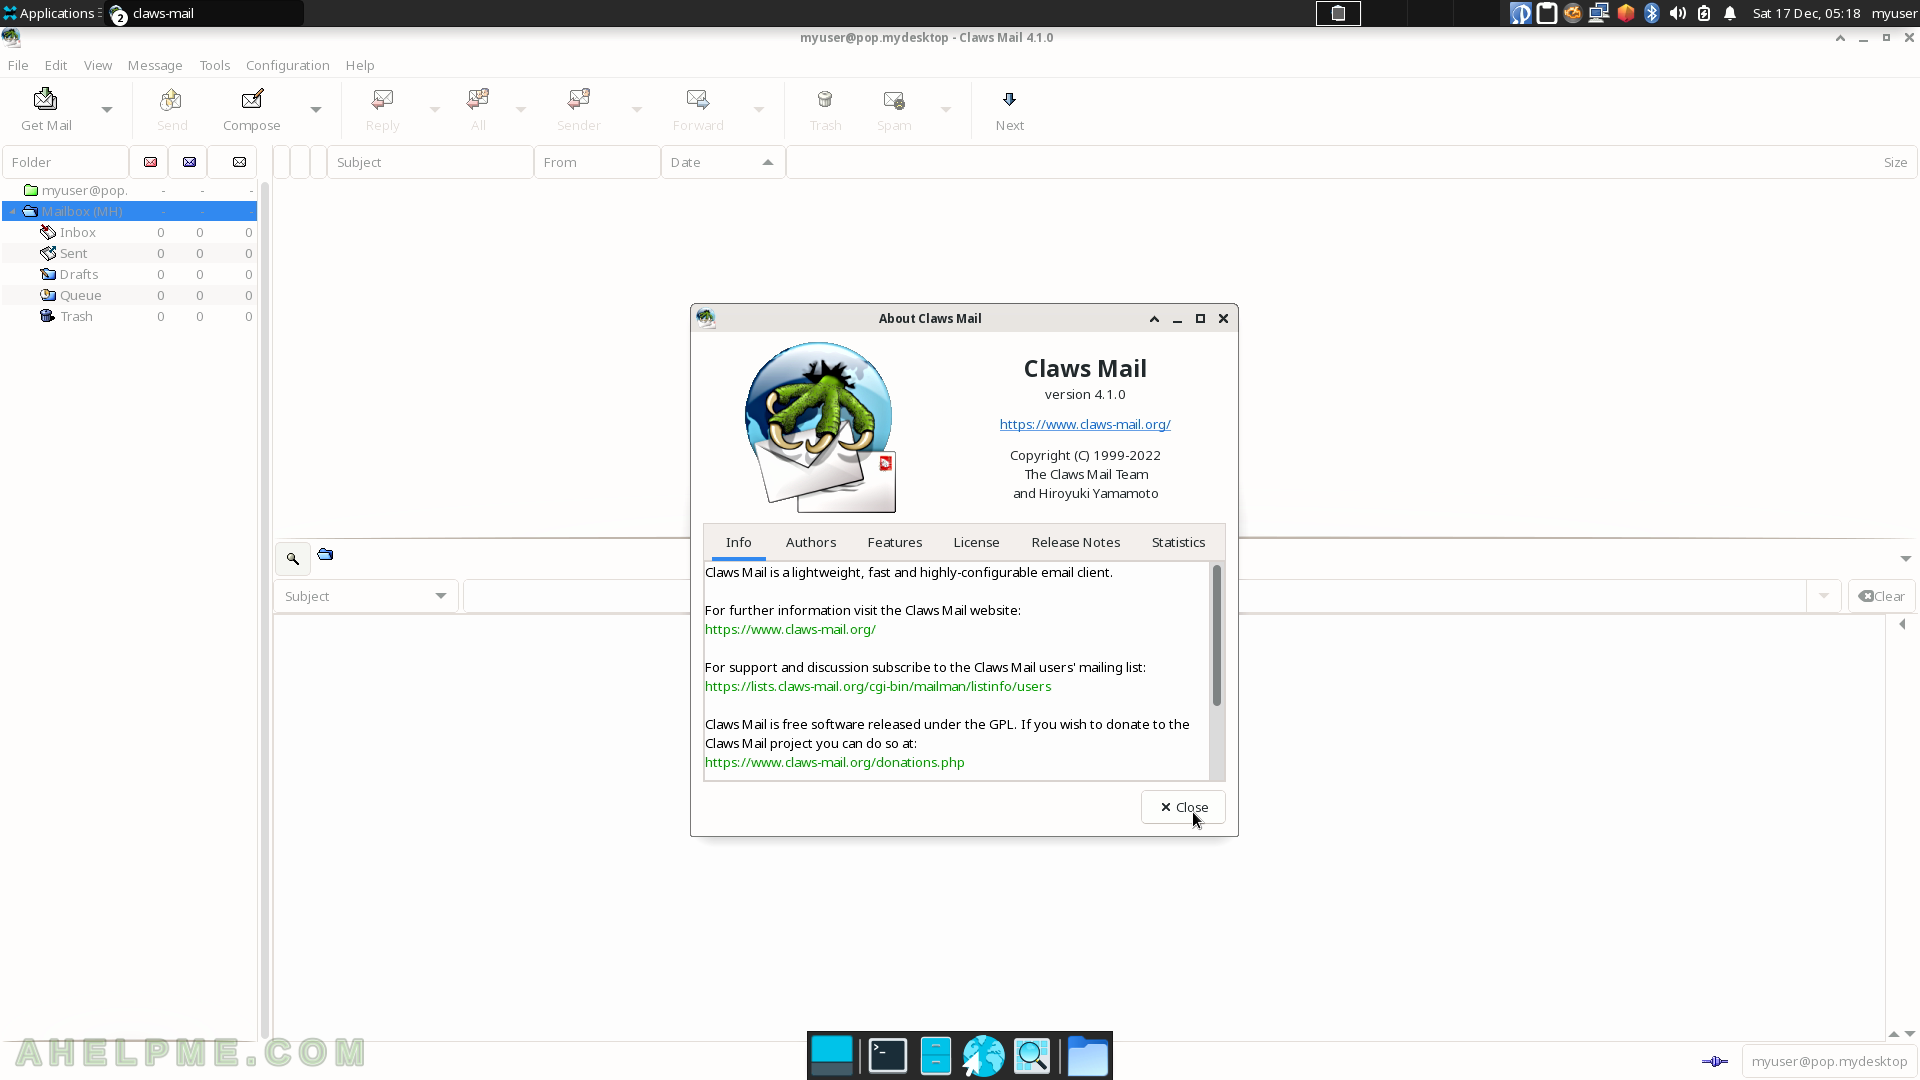The width and height of the screenshot is (1920, 1080).
Task: Click the total messages column icon in folder header
Action: click(x=239, y=162)
